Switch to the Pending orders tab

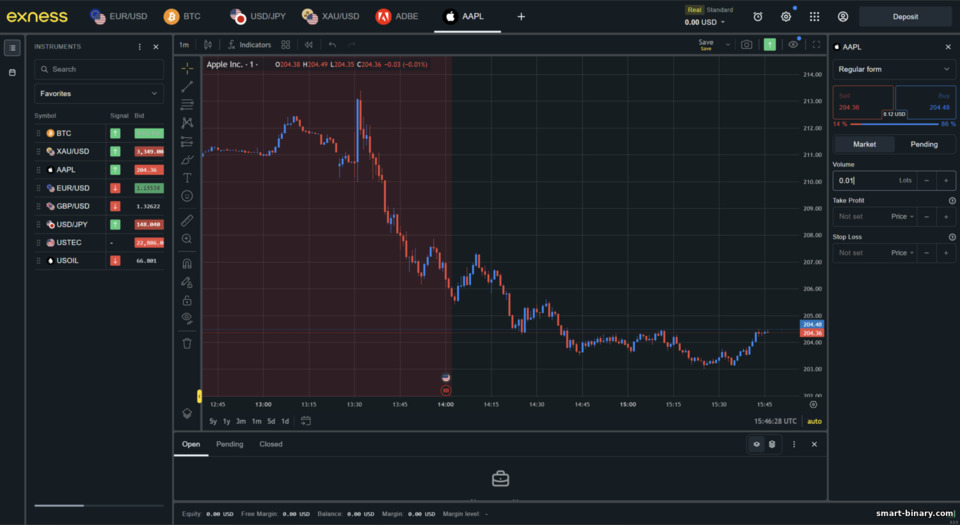pos(230,444)
